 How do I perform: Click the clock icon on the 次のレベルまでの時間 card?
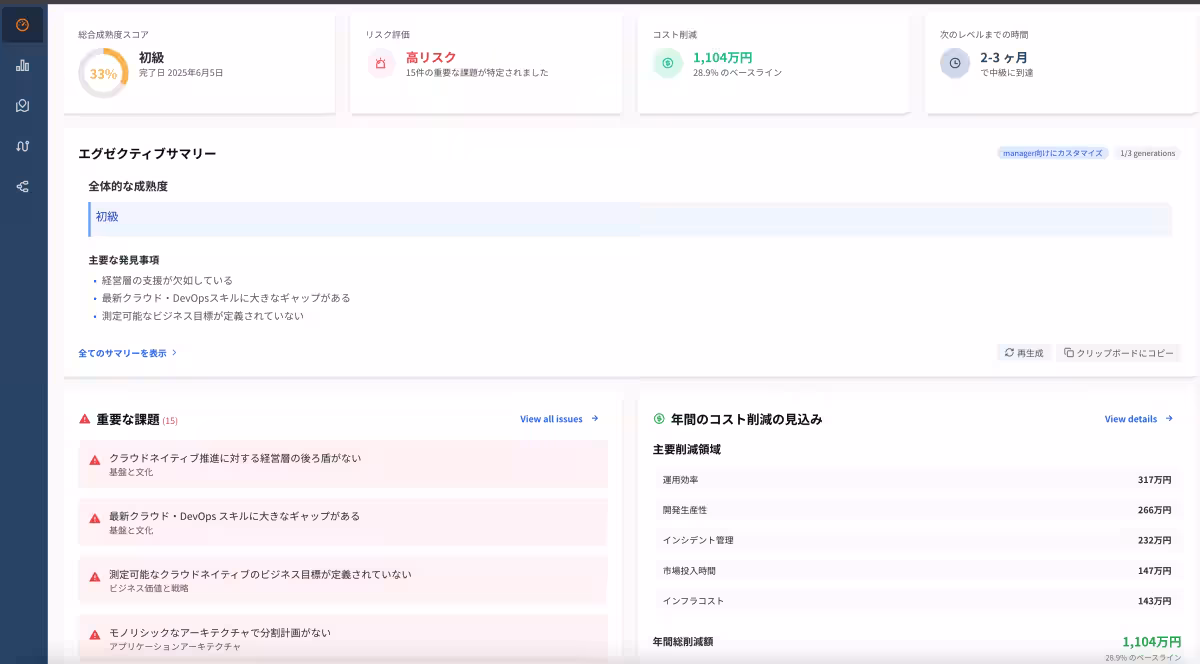point(954,64)
